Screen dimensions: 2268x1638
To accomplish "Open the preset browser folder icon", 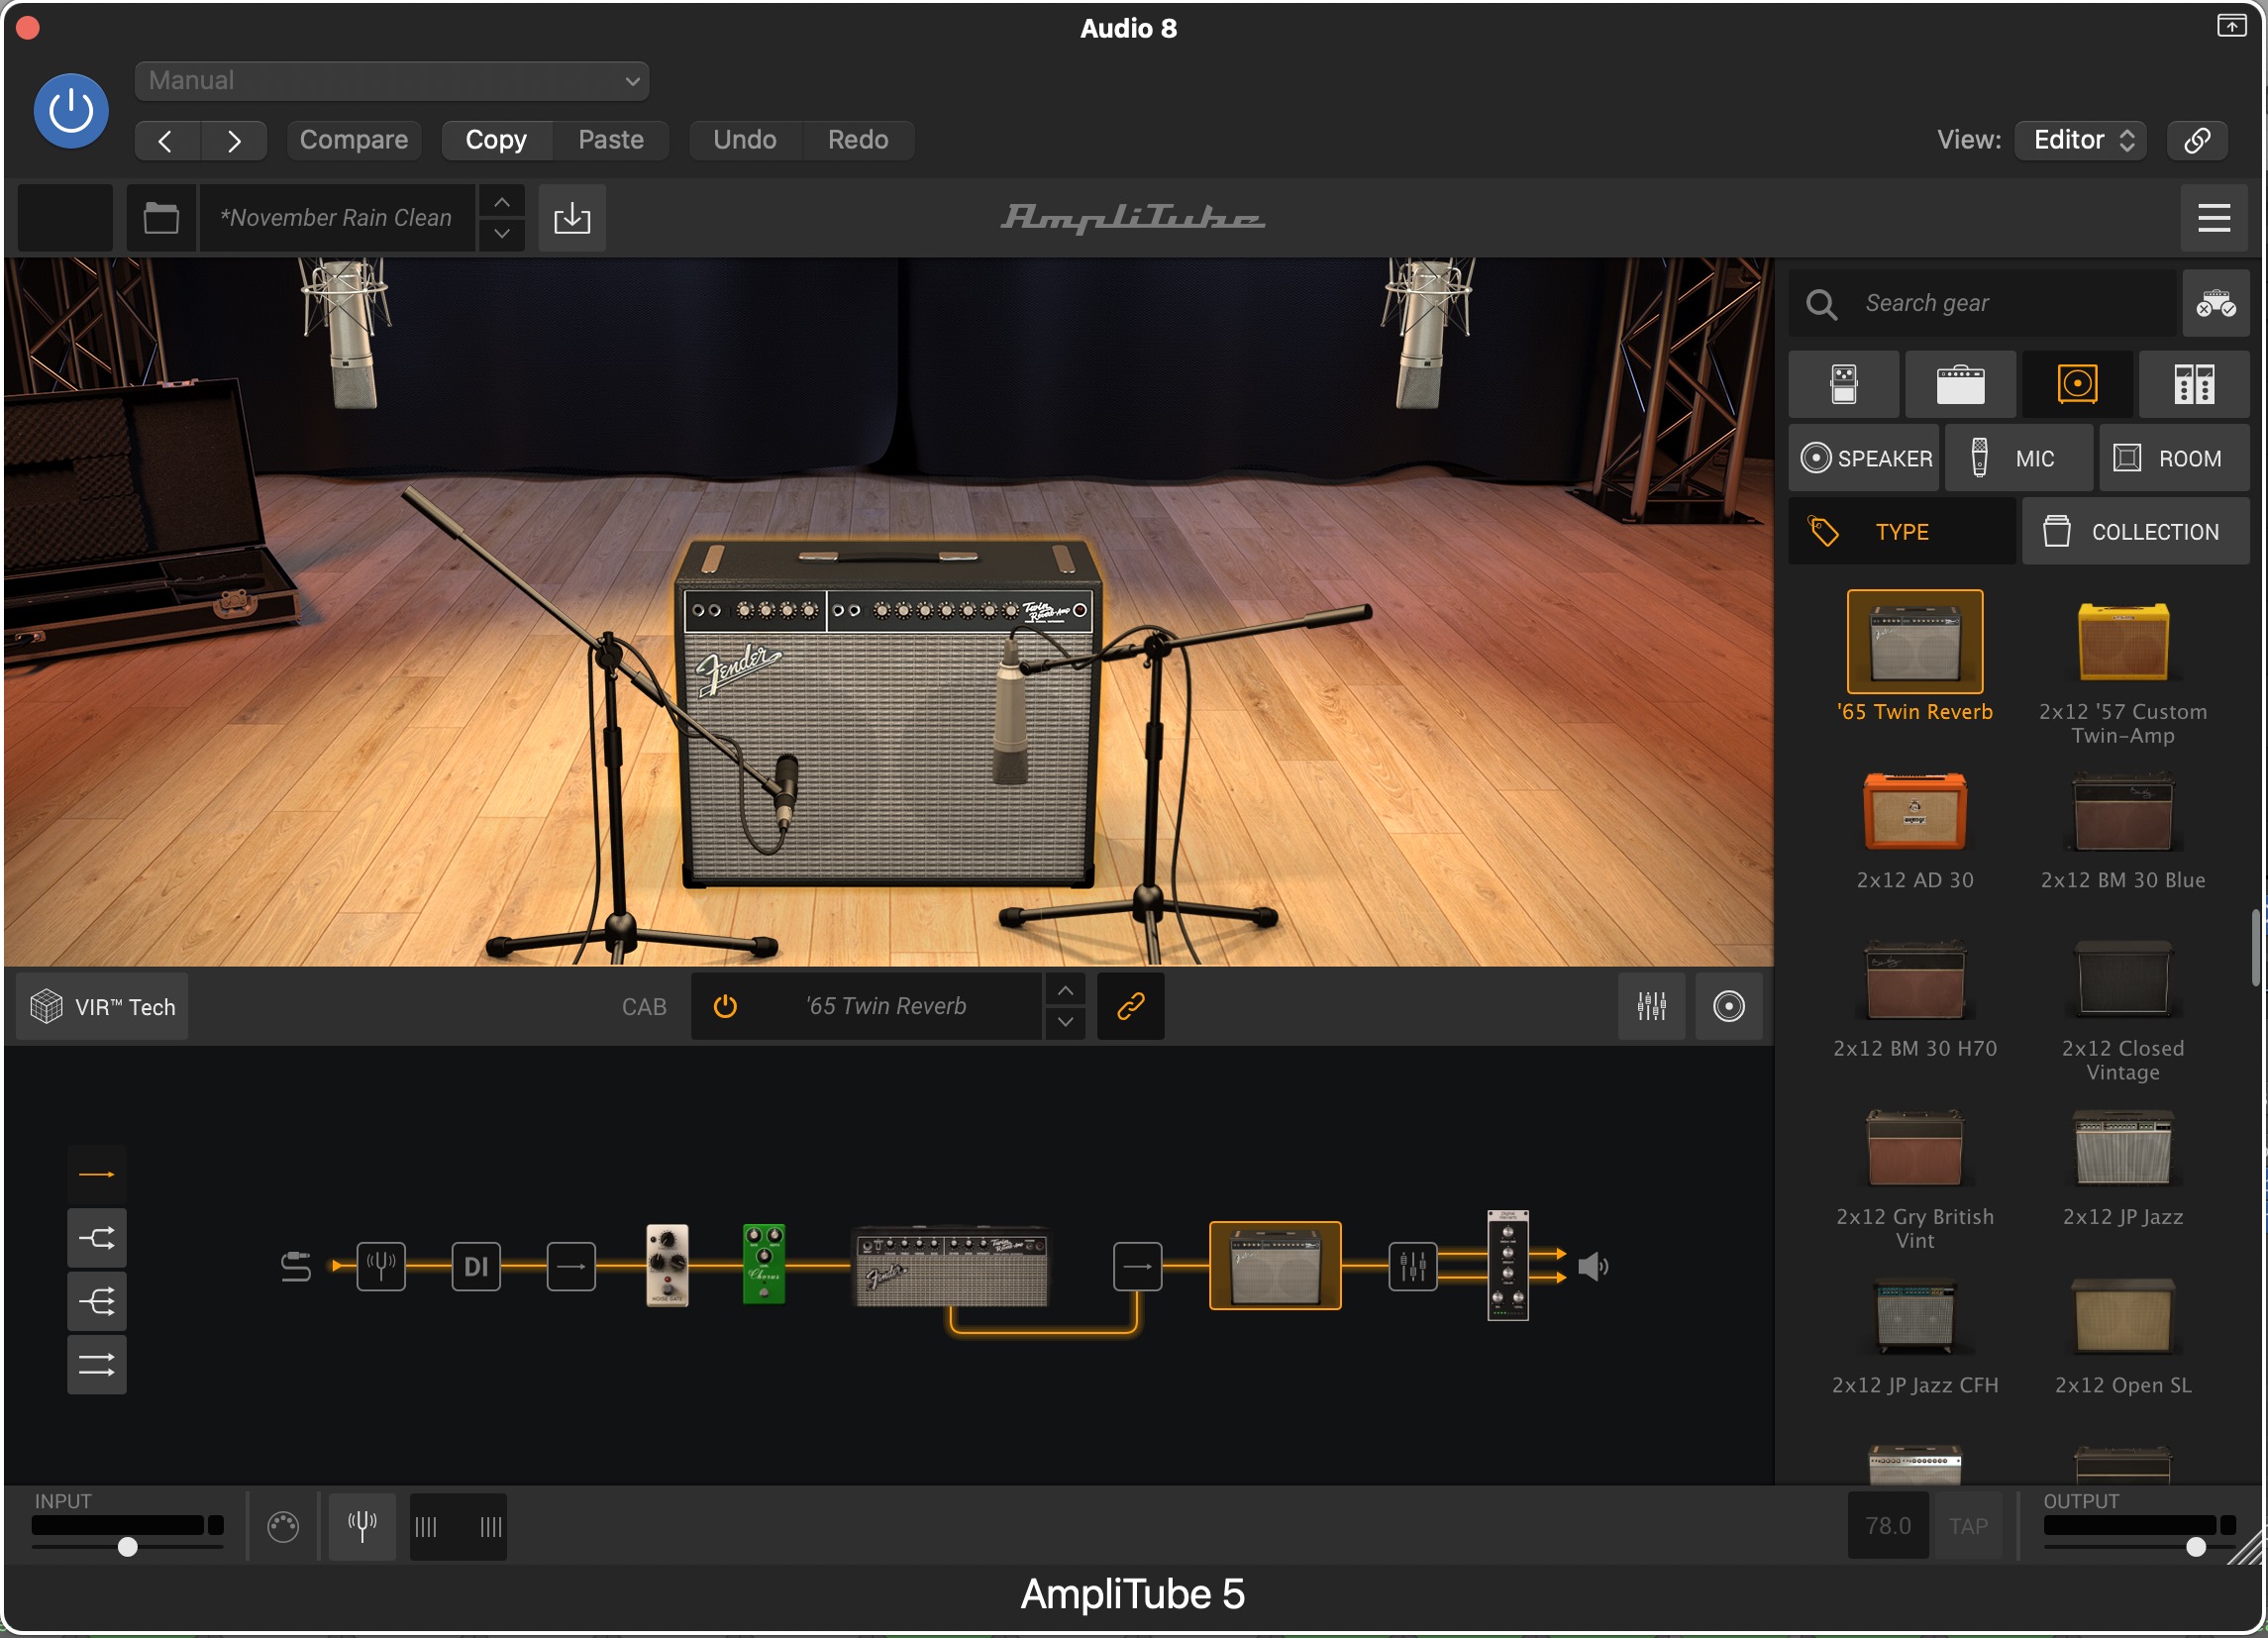I will (x=161, y=218).
